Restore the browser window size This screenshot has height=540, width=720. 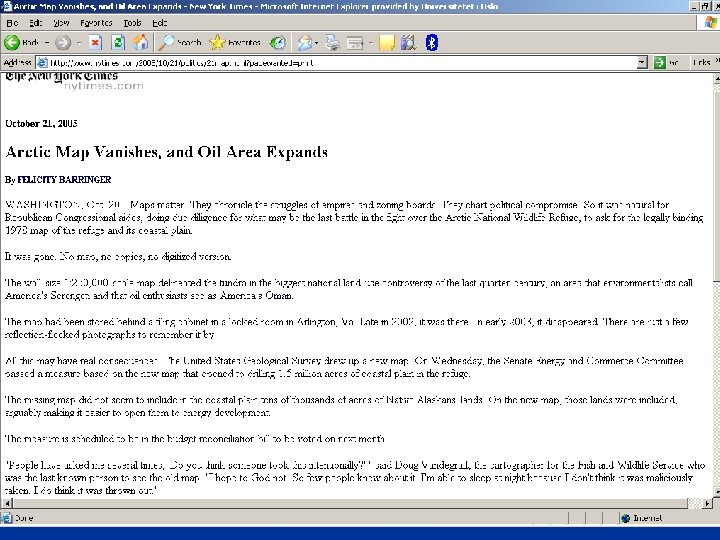(x=704, y=6)
